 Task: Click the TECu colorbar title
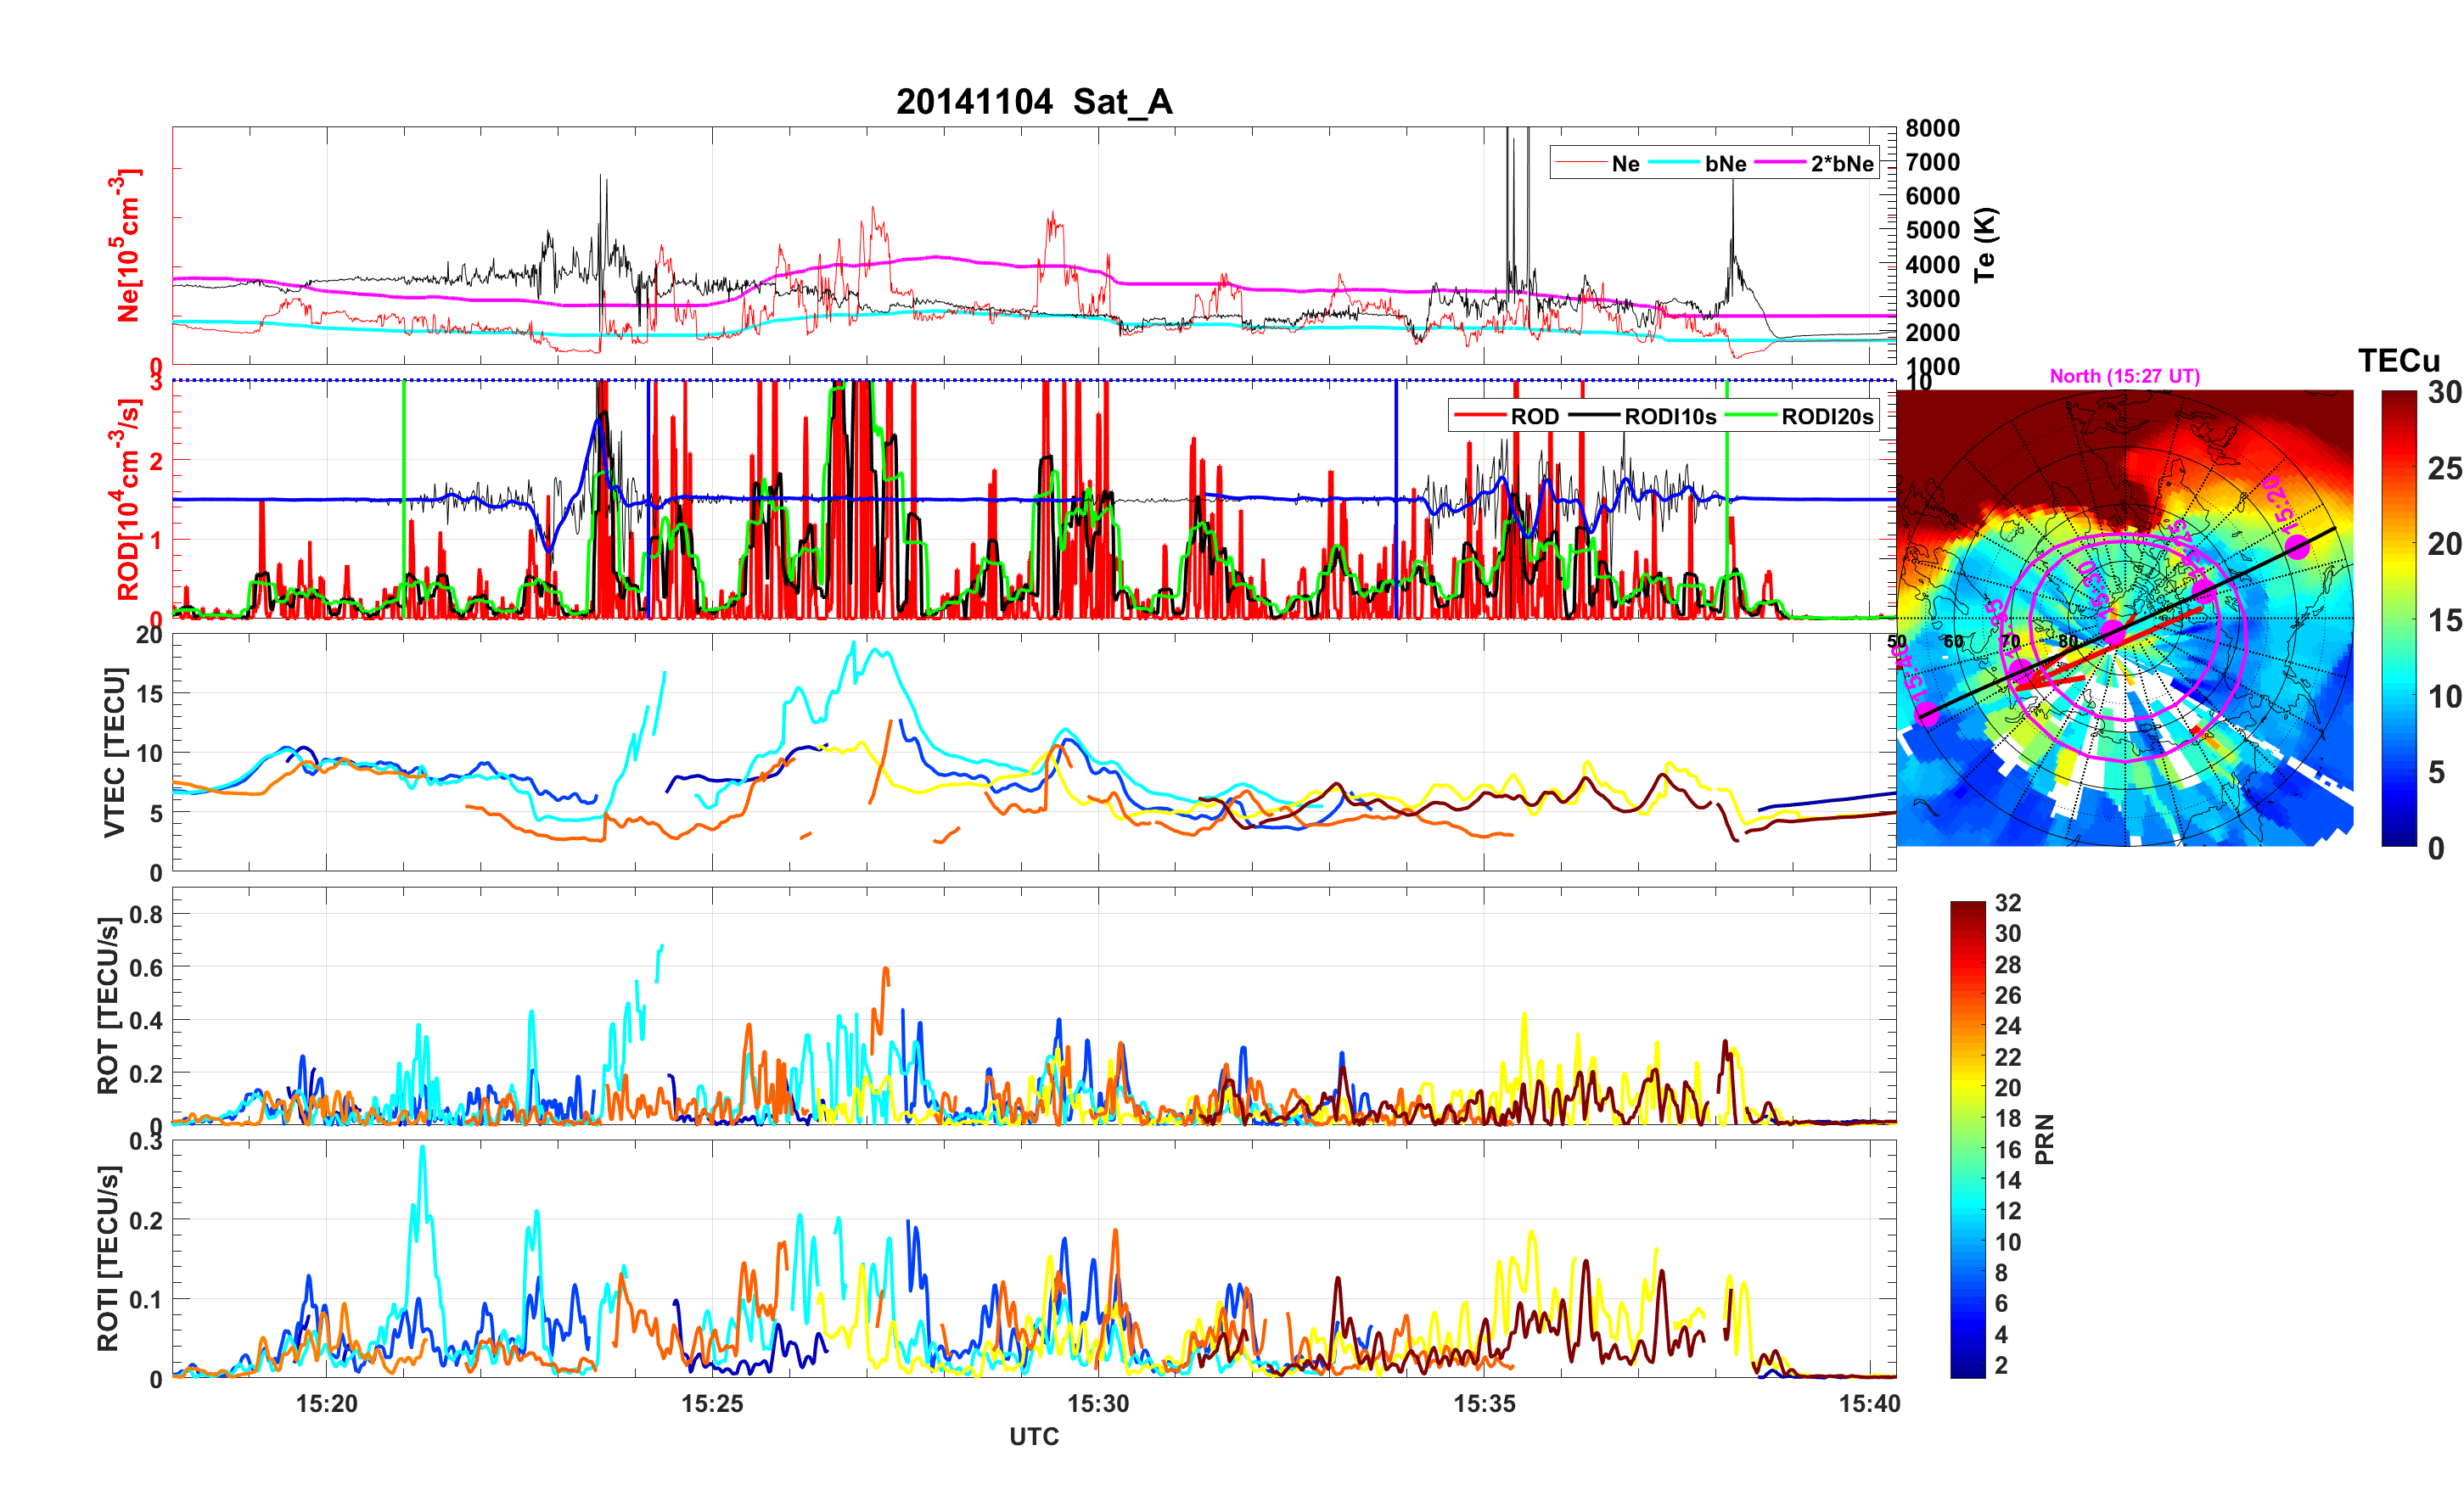pos(2398,361)
